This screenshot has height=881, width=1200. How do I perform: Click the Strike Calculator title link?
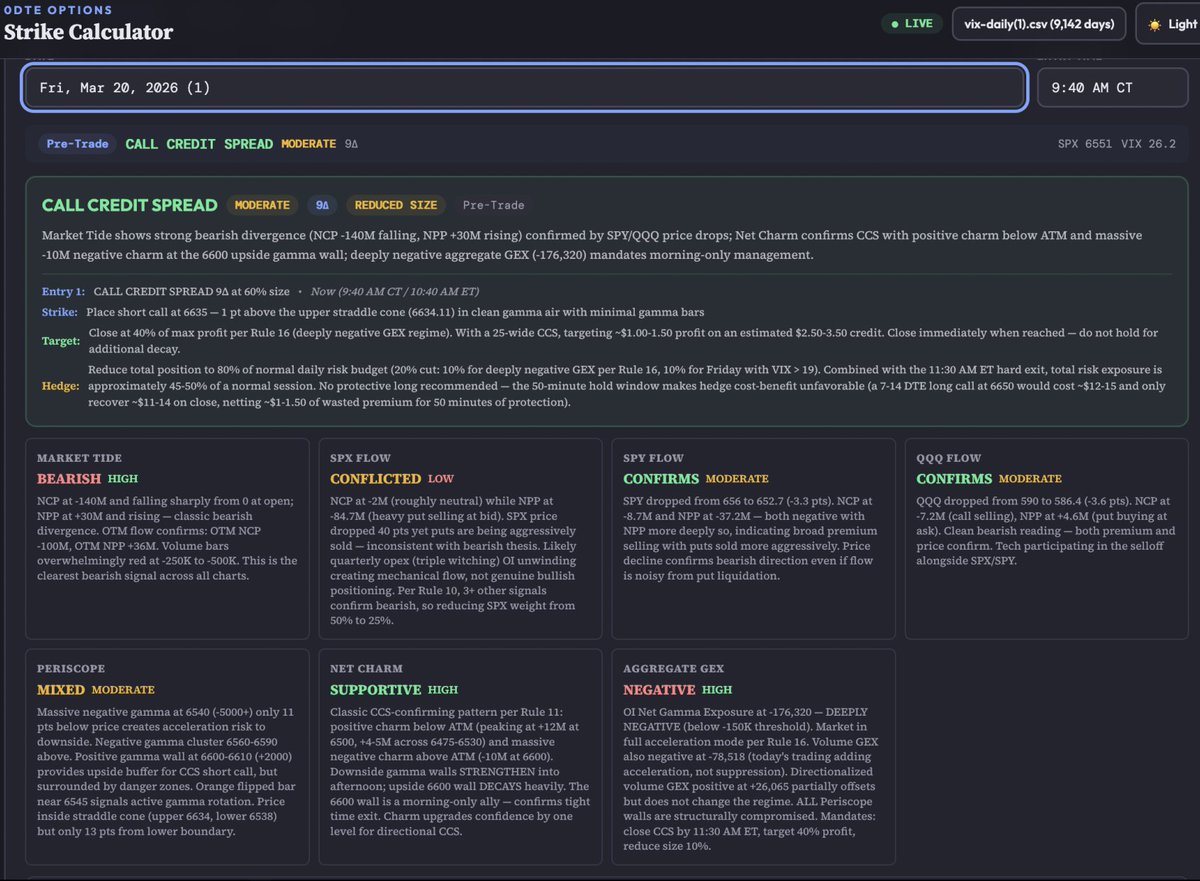tap(90, 31)
